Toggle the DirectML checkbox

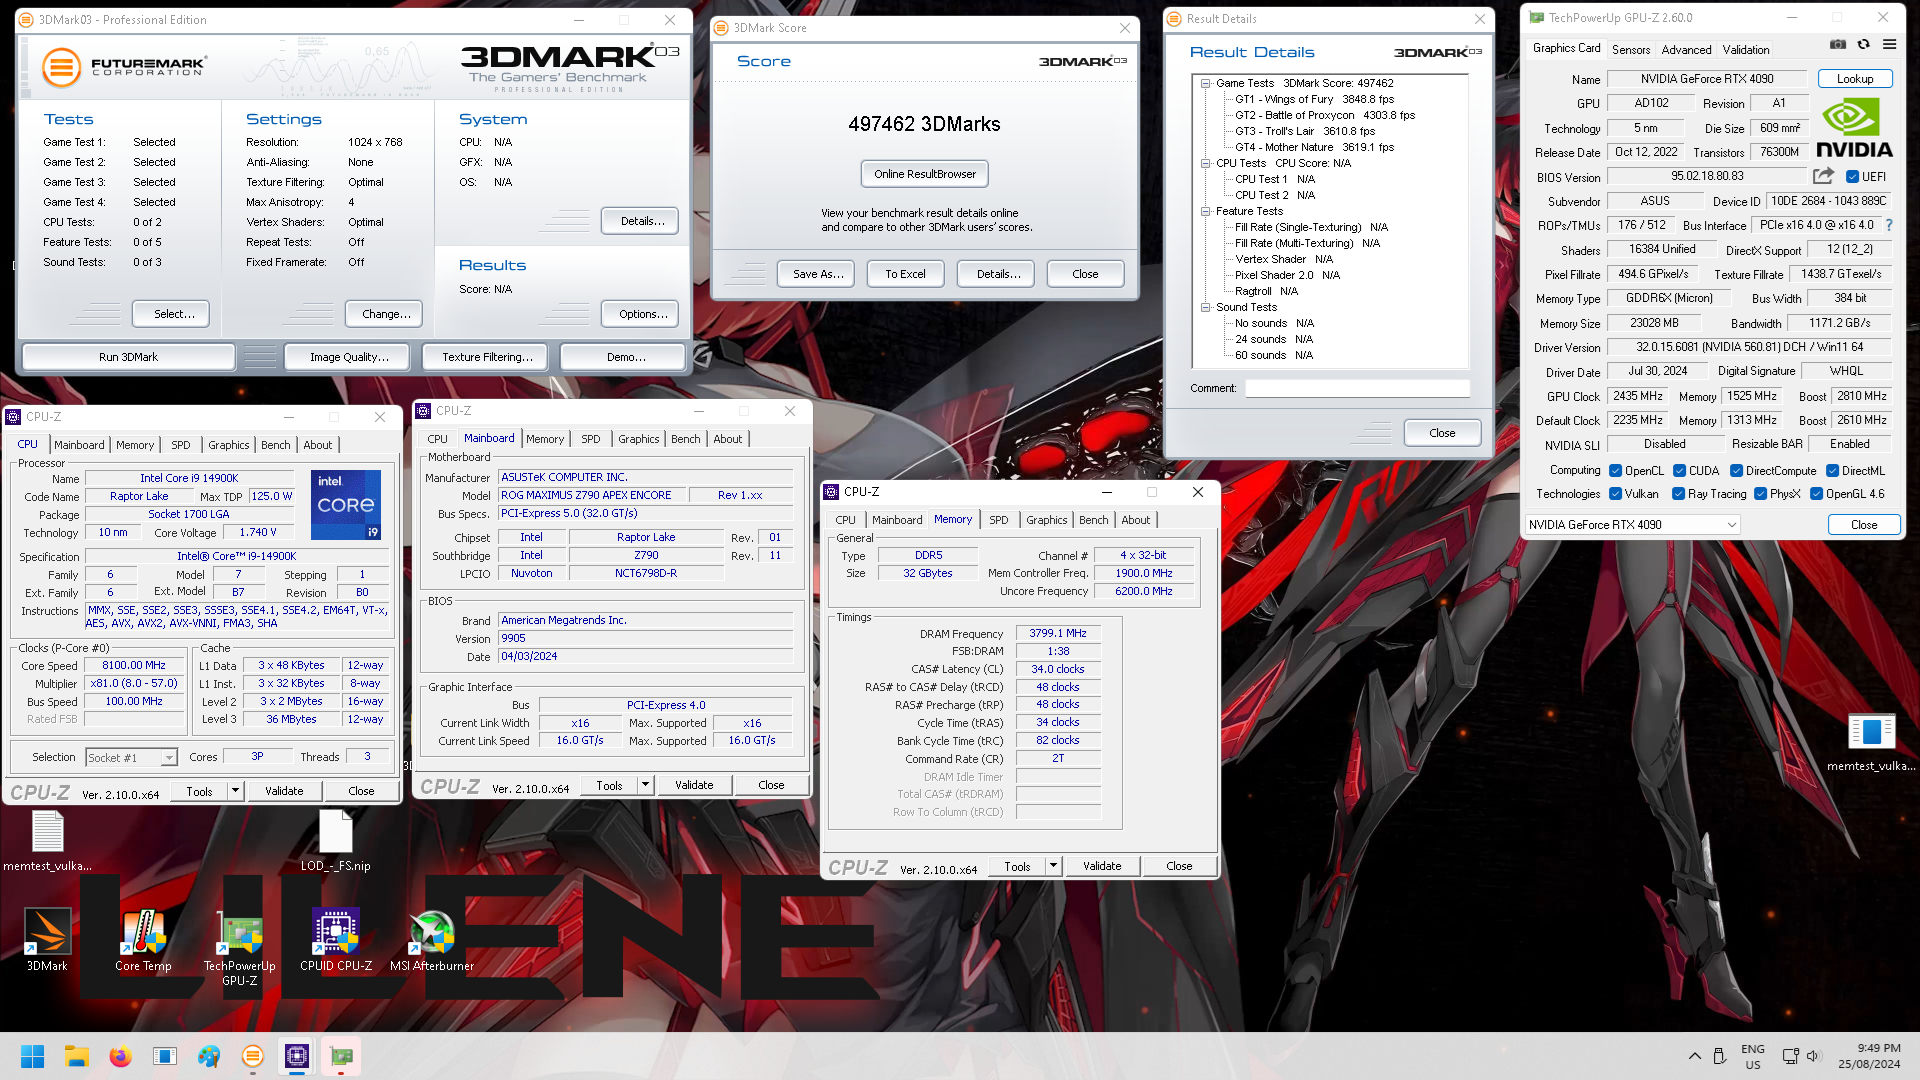point(1833,471)
